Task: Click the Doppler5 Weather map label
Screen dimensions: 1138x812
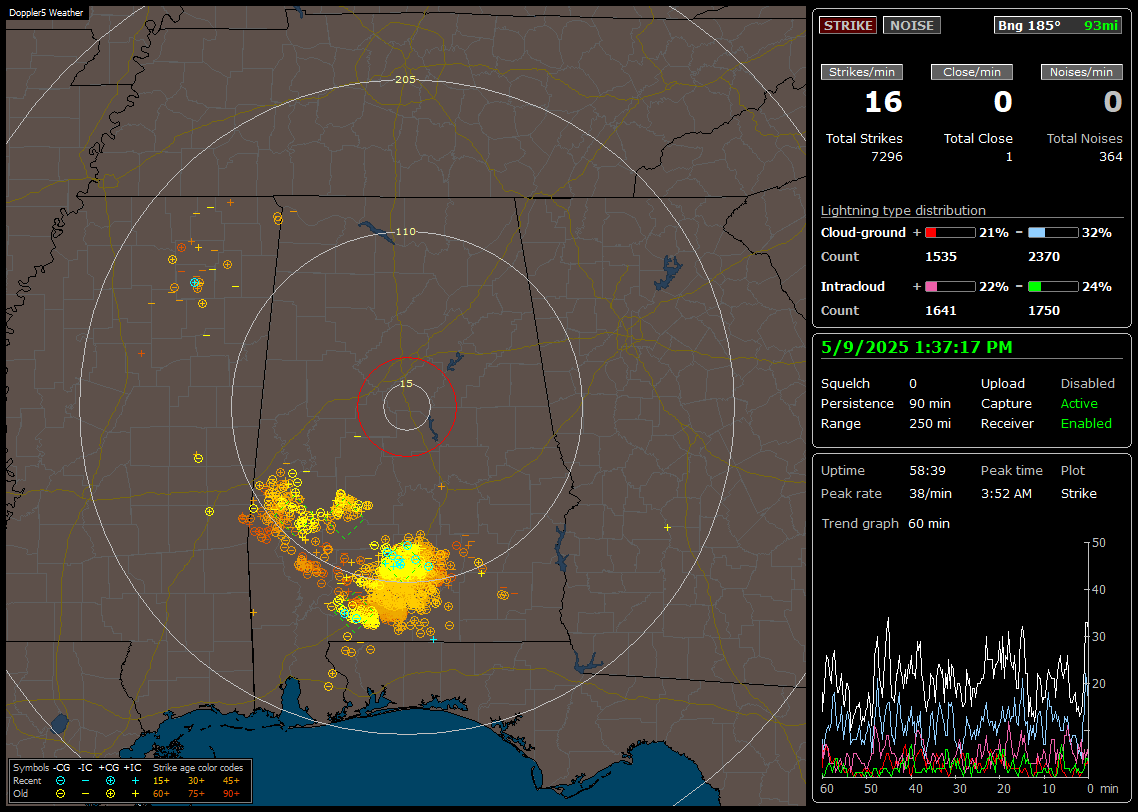Action: 46,12
